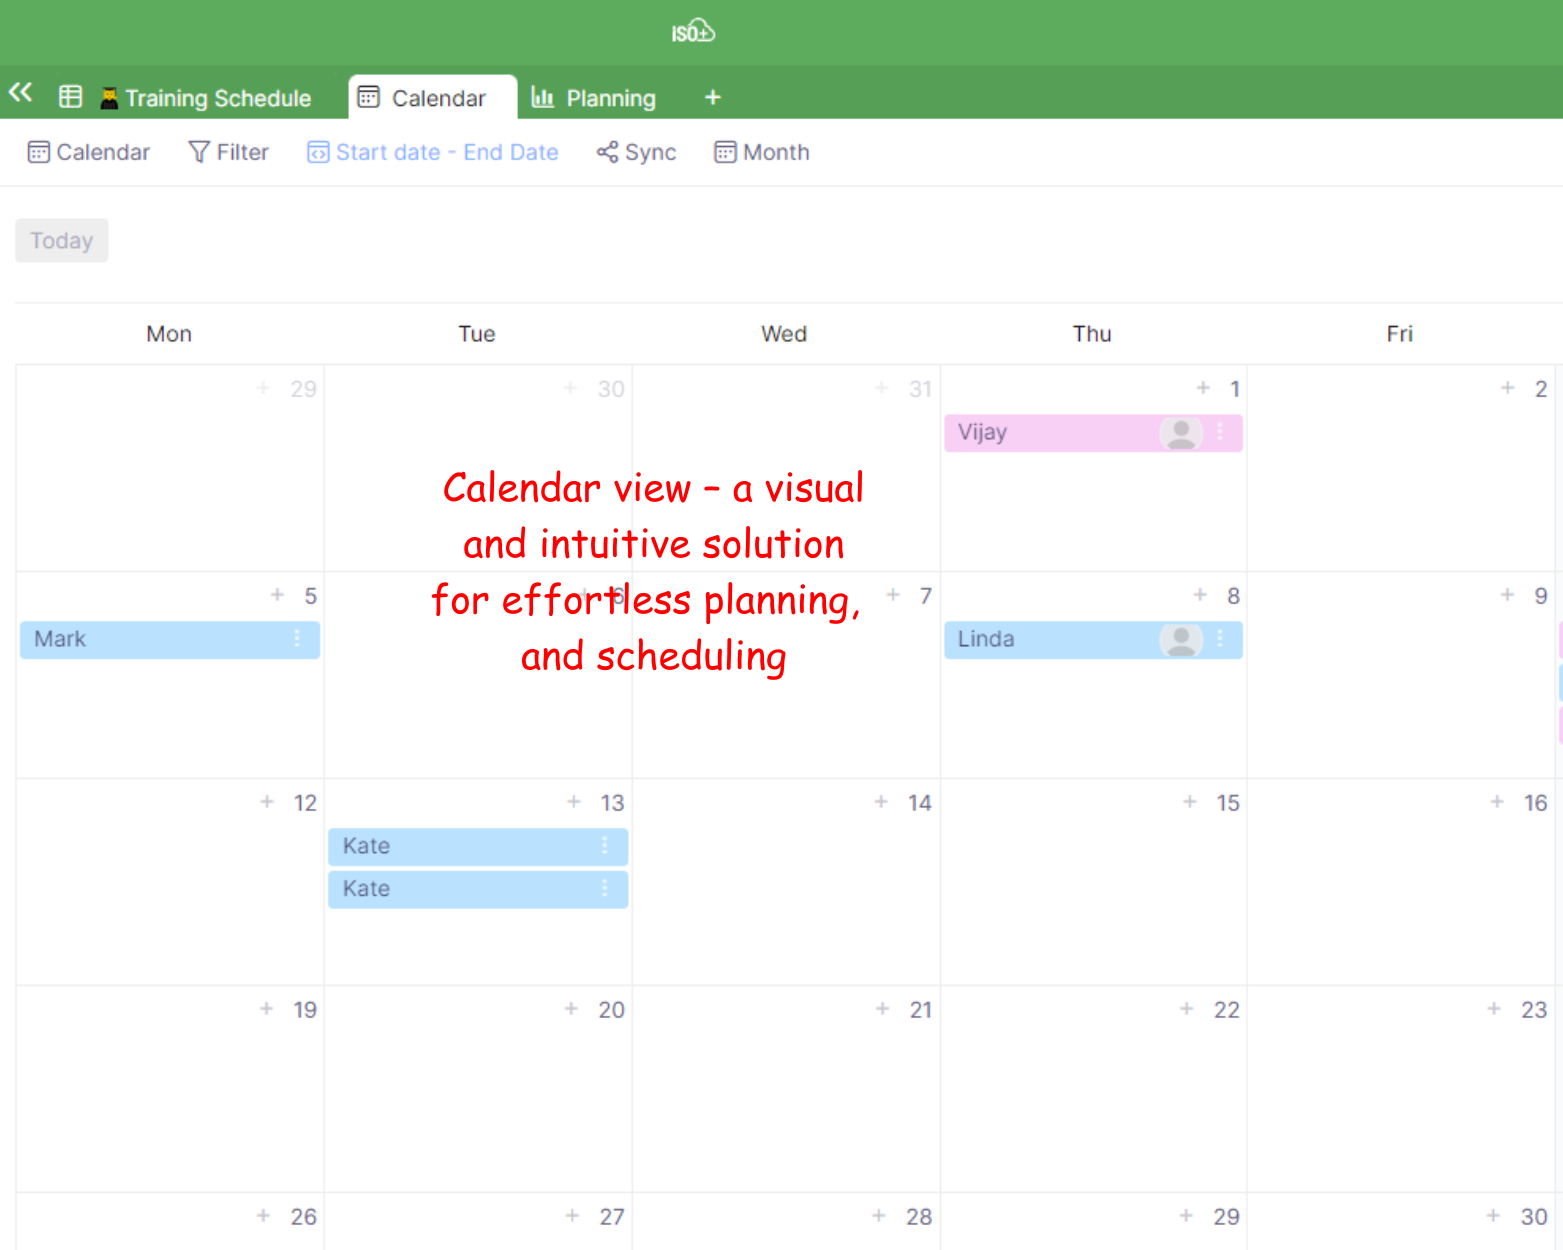Open options menu for Mark event
Screen dimensions: 1563x1250
(x=297, y=639)
